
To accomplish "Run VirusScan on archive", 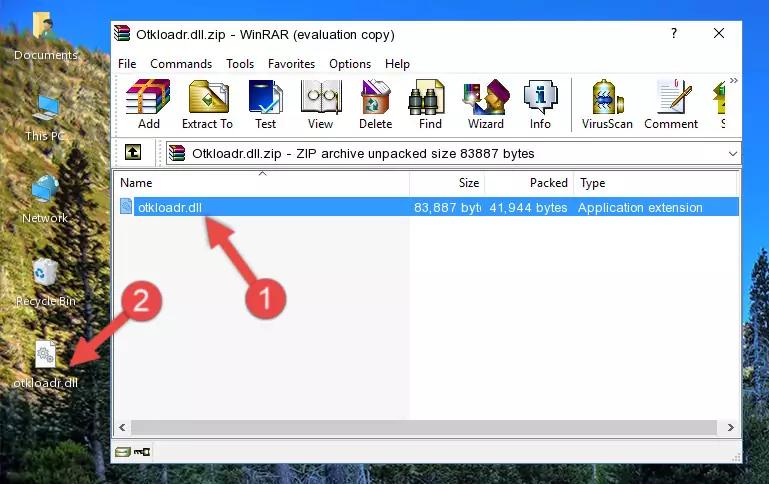I will coord(607,104).
